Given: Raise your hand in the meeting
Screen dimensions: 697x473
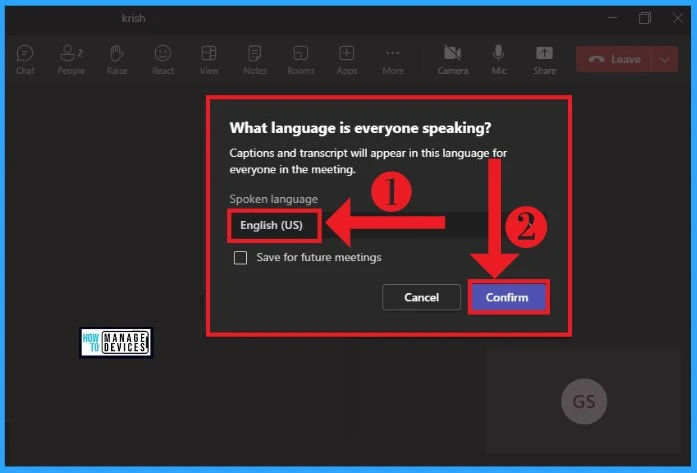Looking at the screenshot, I should coord(117,60).
